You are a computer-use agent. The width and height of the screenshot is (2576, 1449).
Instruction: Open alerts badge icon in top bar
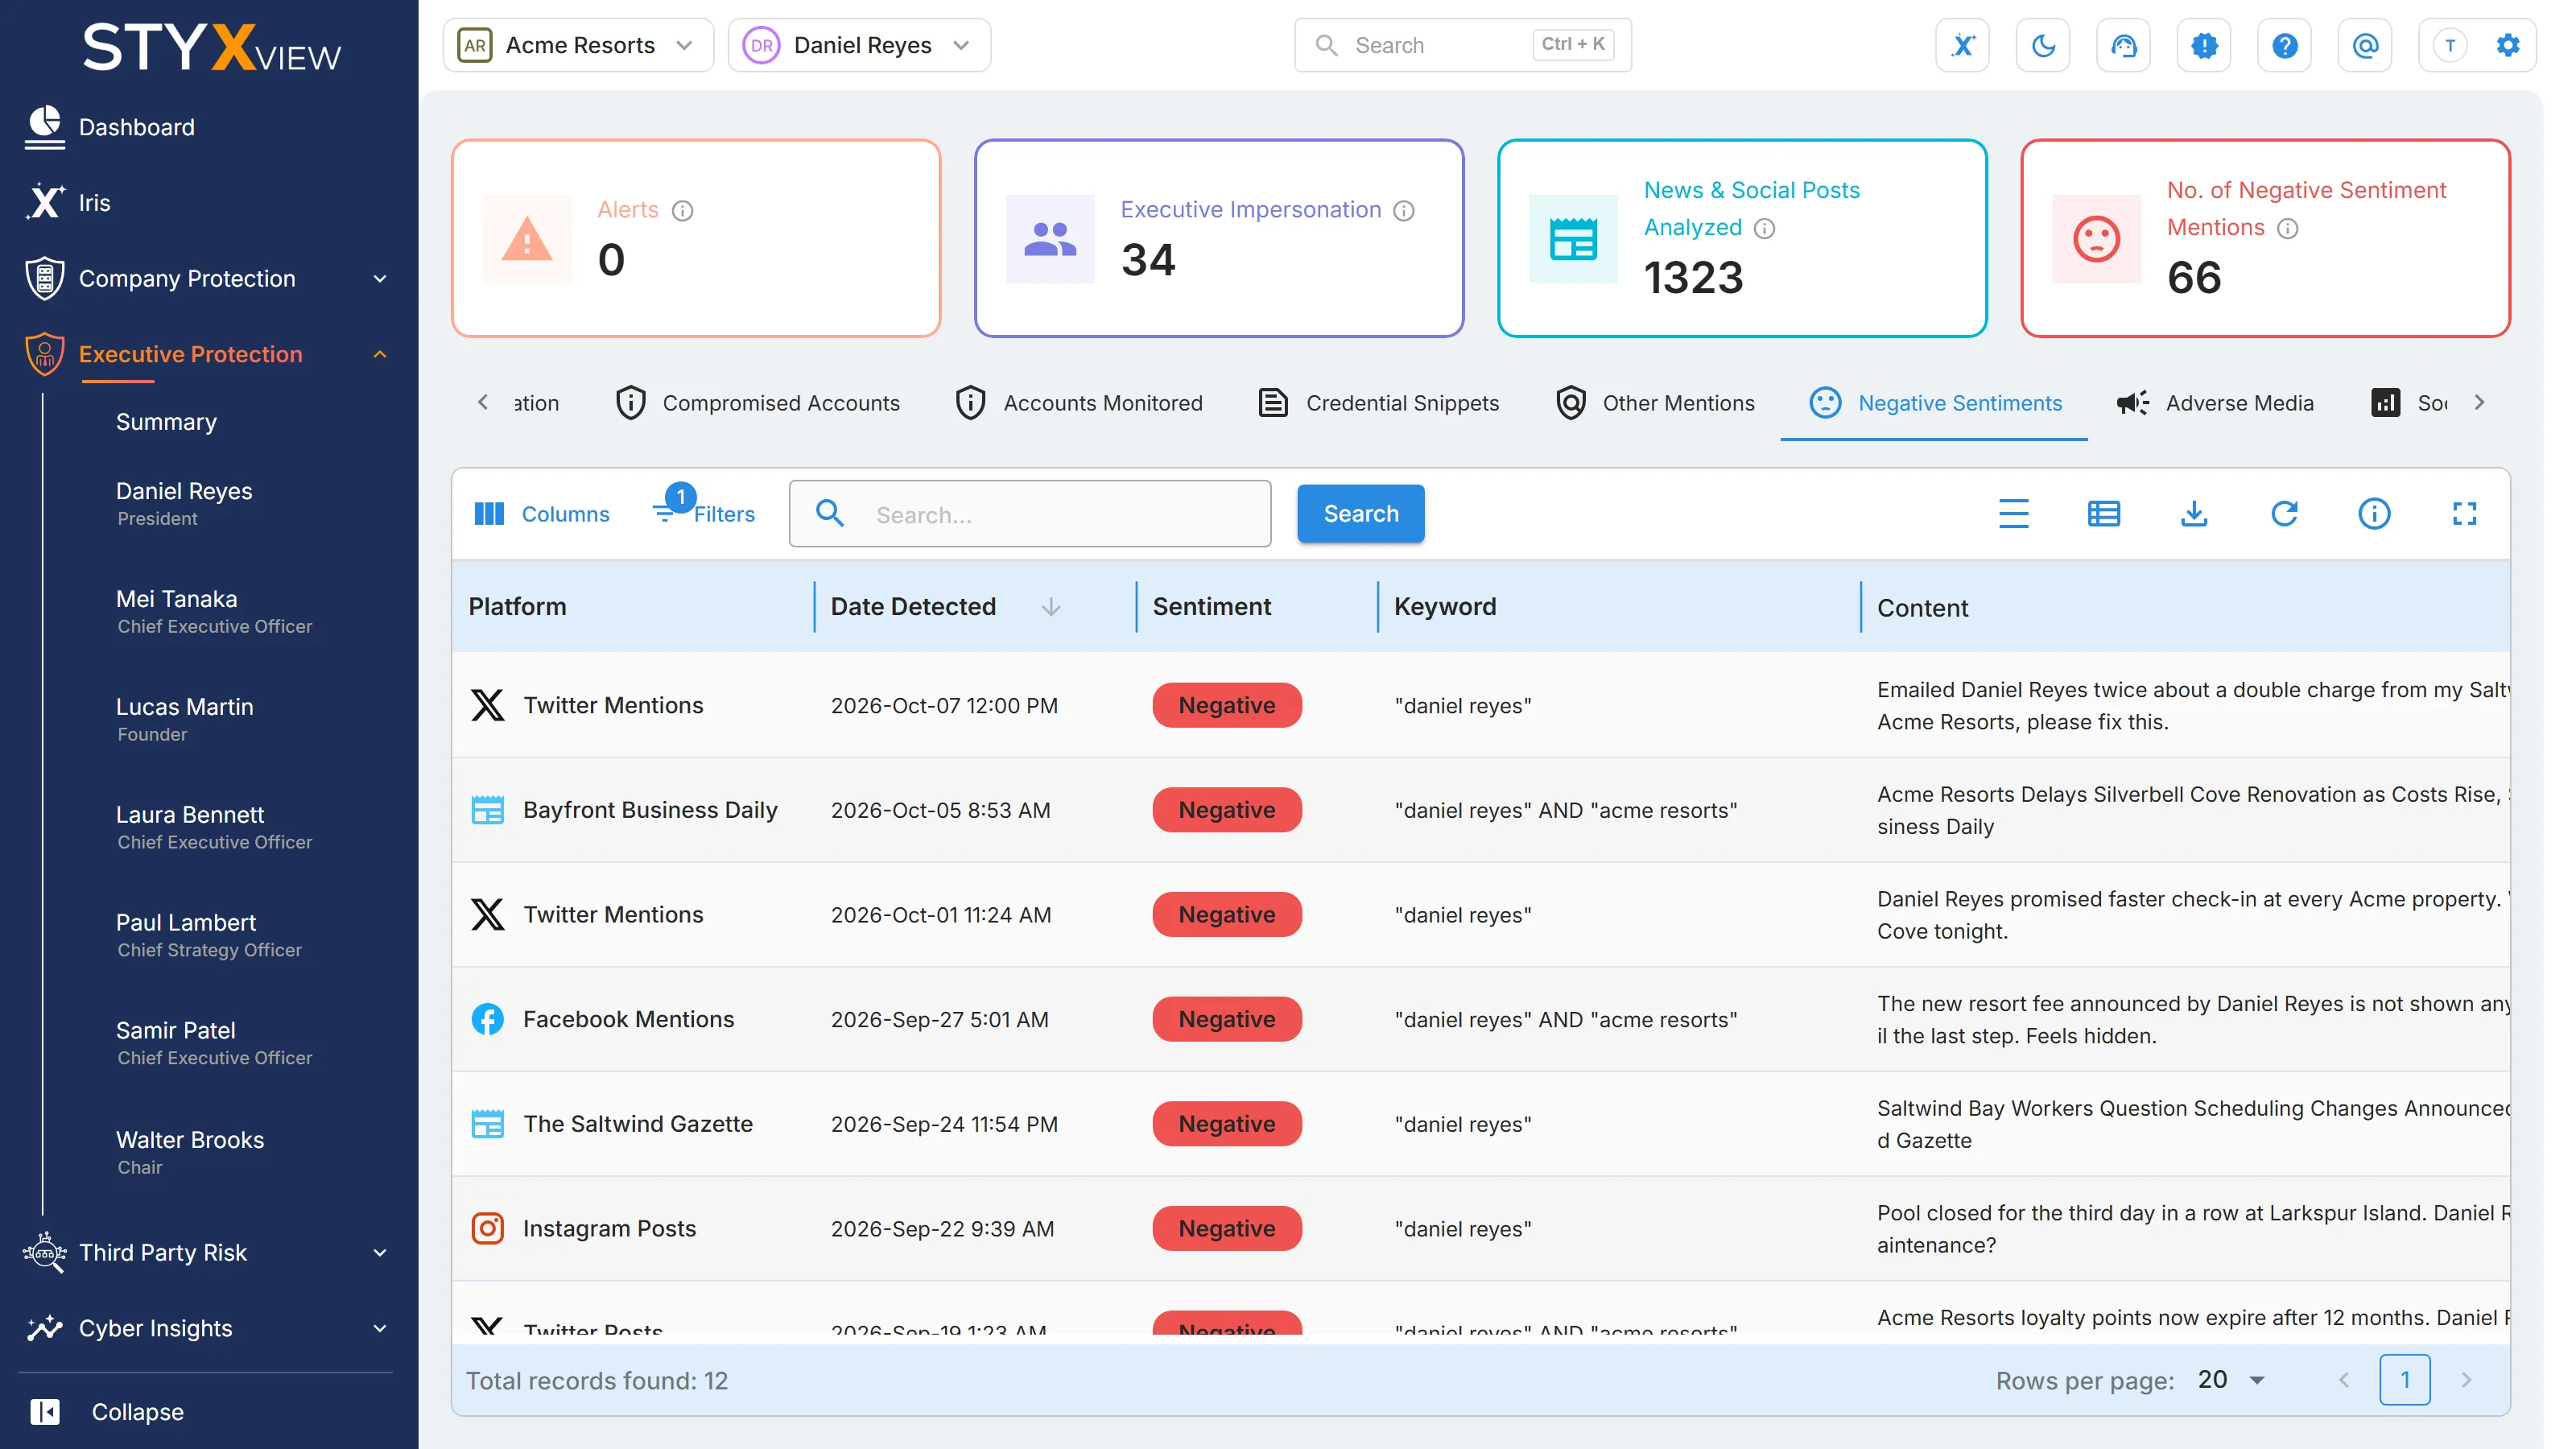click(2204, 45)
